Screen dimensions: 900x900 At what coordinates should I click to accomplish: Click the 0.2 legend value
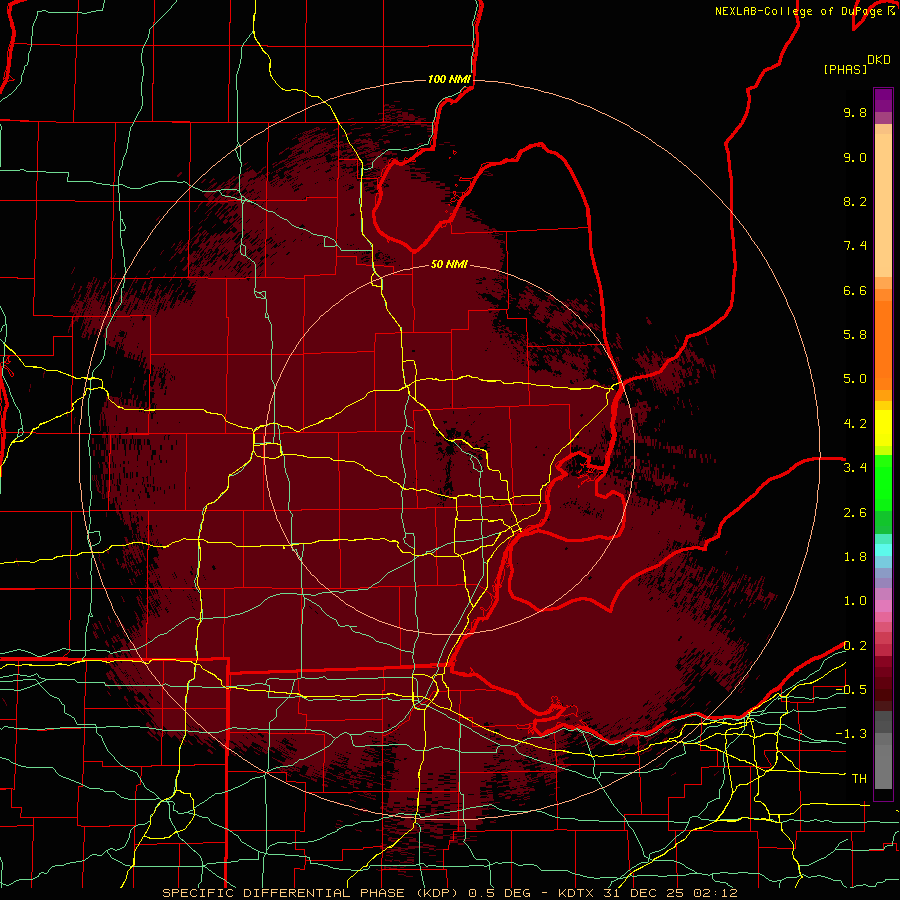855,646
